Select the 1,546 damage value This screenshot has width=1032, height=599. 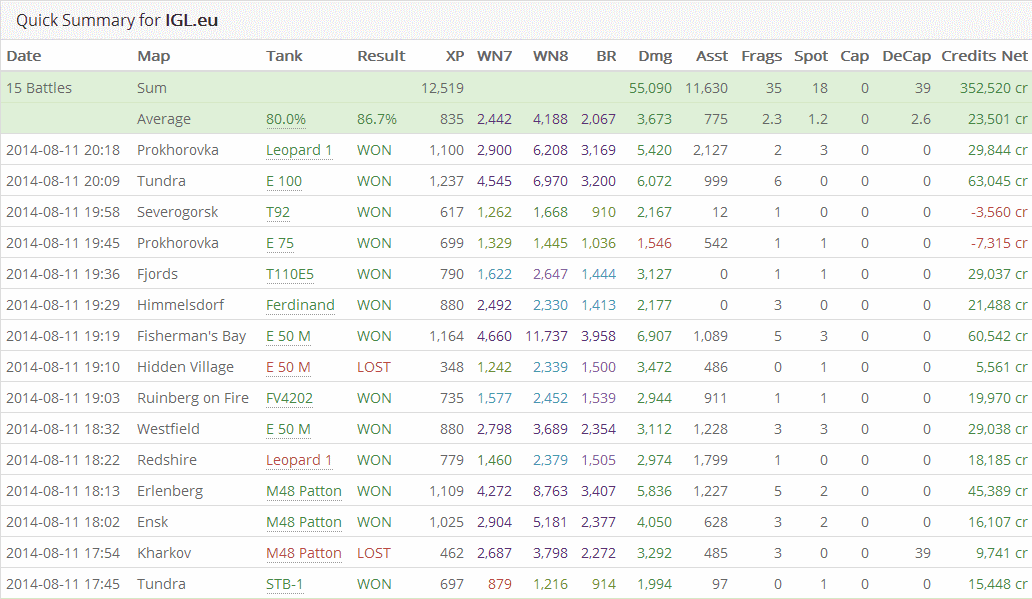654,243
